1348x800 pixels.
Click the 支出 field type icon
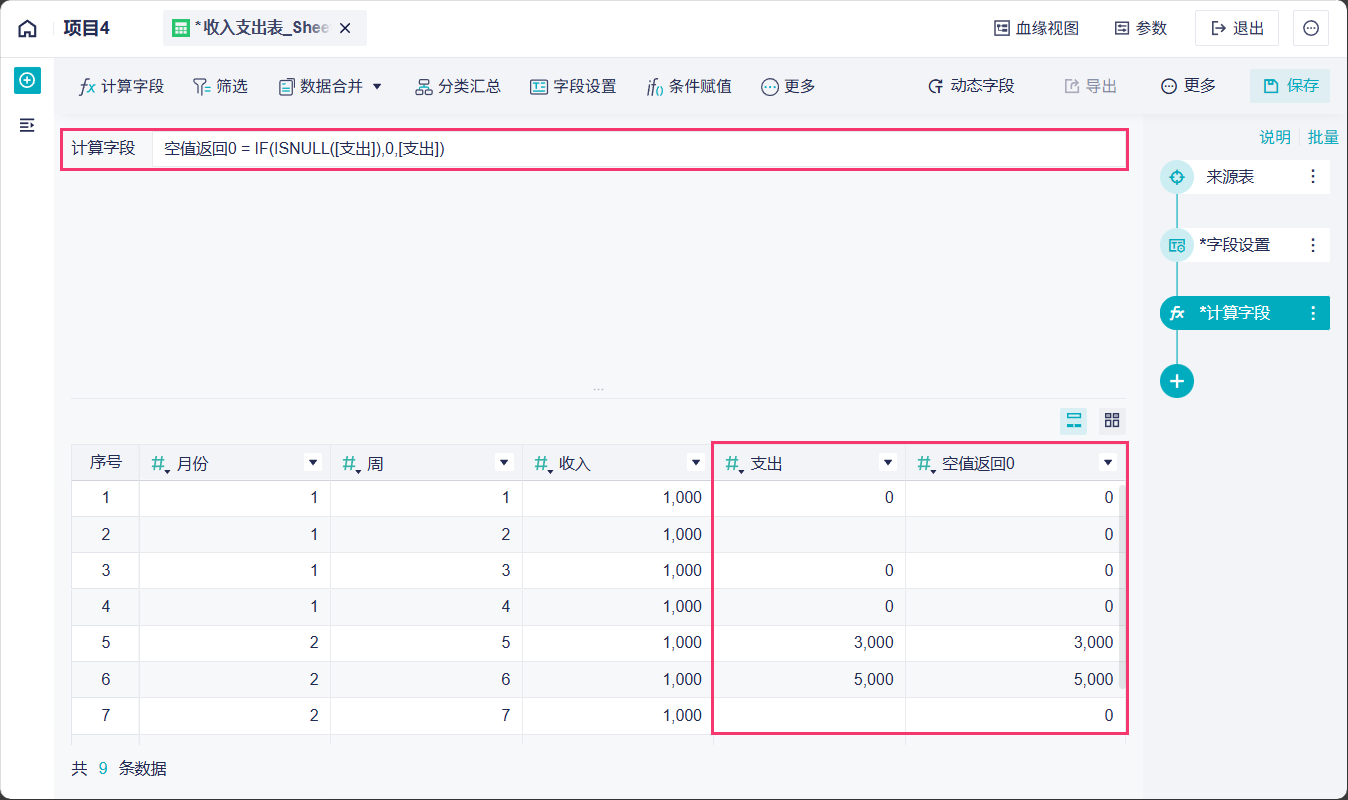(x=734, y=463)
